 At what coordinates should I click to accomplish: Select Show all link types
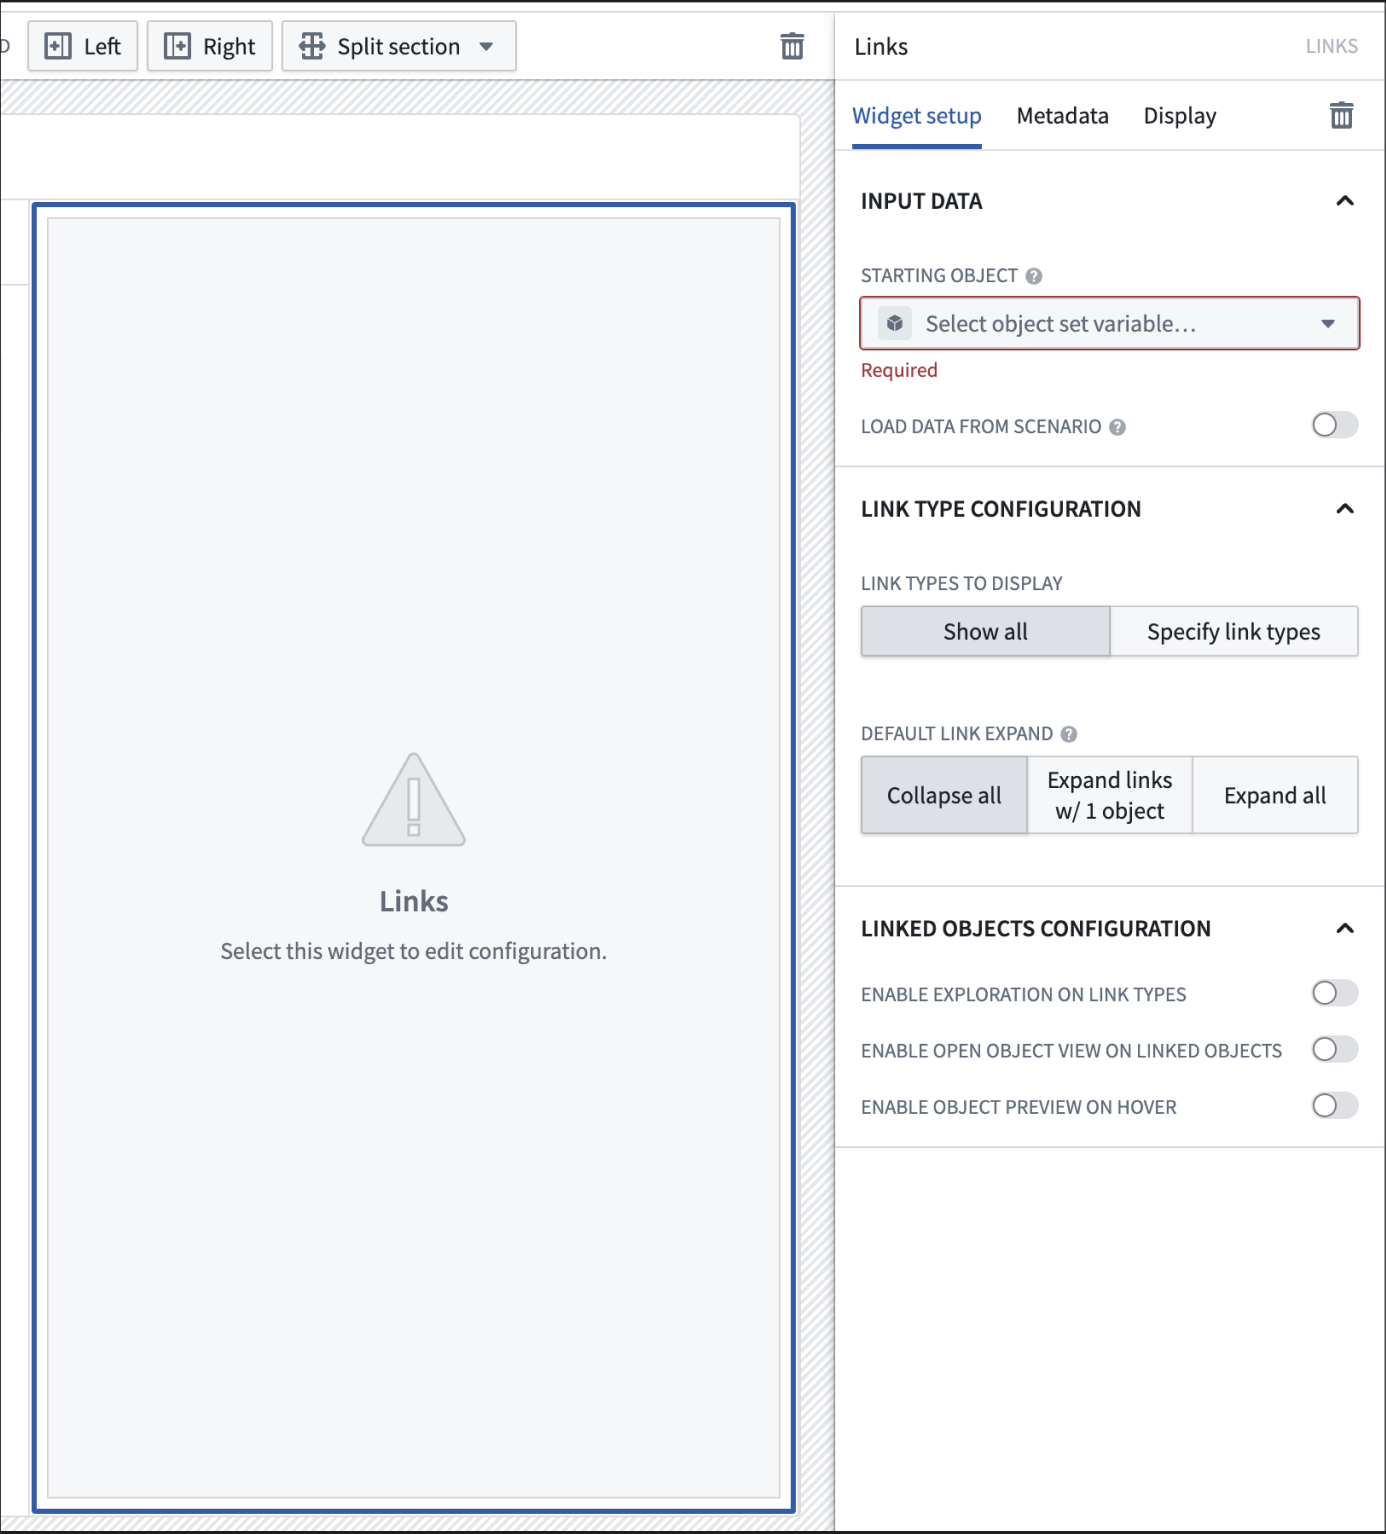(986, 631)
